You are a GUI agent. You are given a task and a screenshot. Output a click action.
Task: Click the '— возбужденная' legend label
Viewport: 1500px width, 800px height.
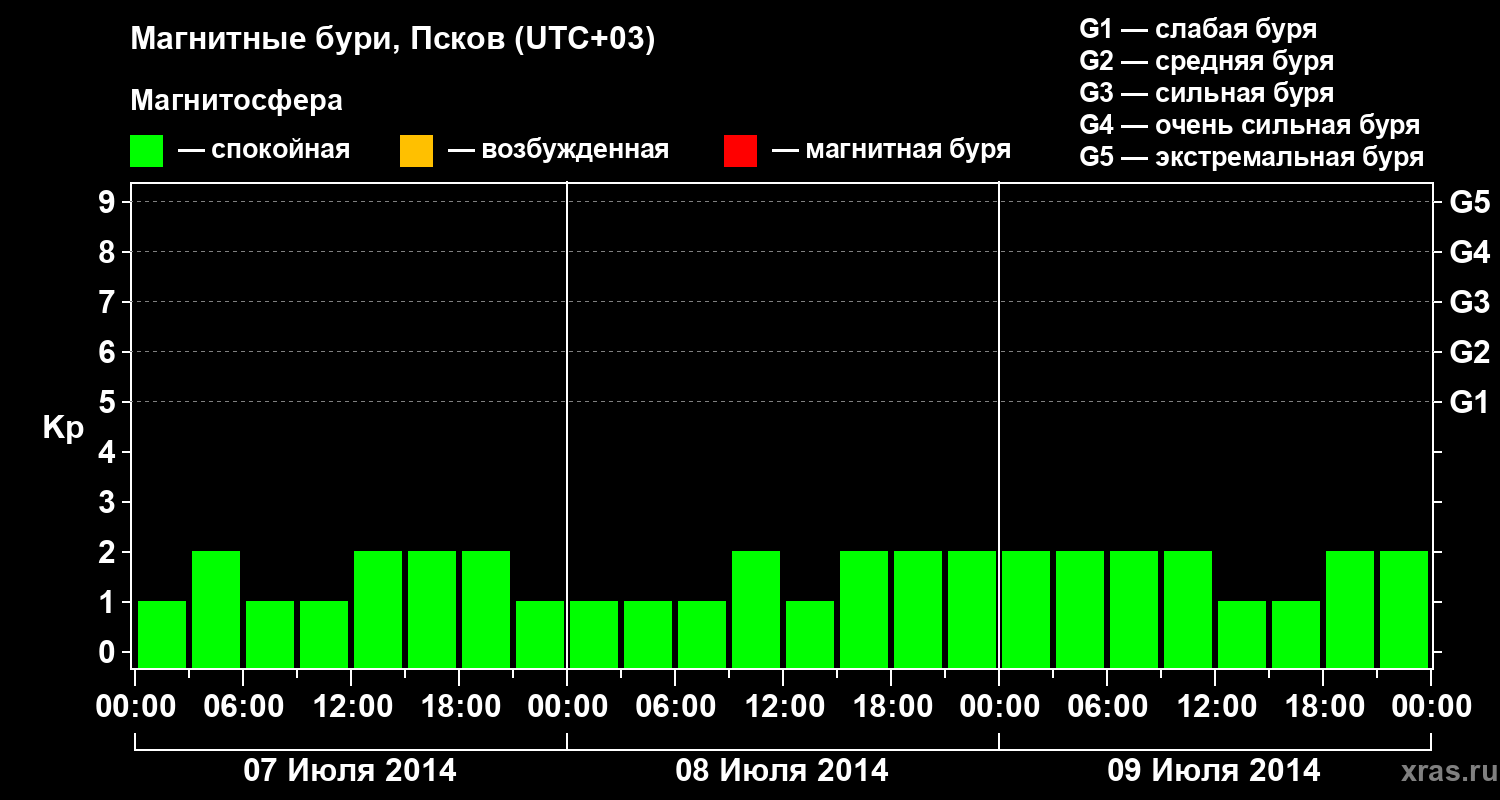pyautogui.click(x=558, y=150)
